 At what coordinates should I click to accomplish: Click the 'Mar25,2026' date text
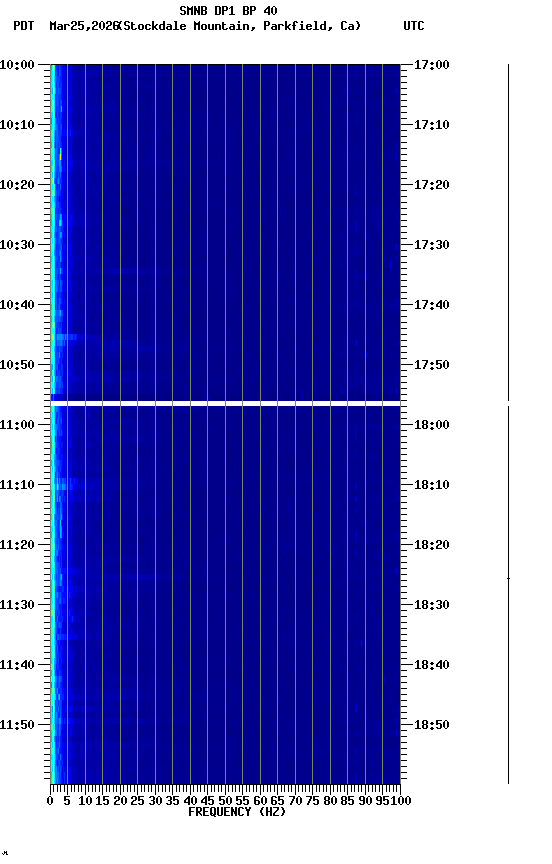click(84, 26)
